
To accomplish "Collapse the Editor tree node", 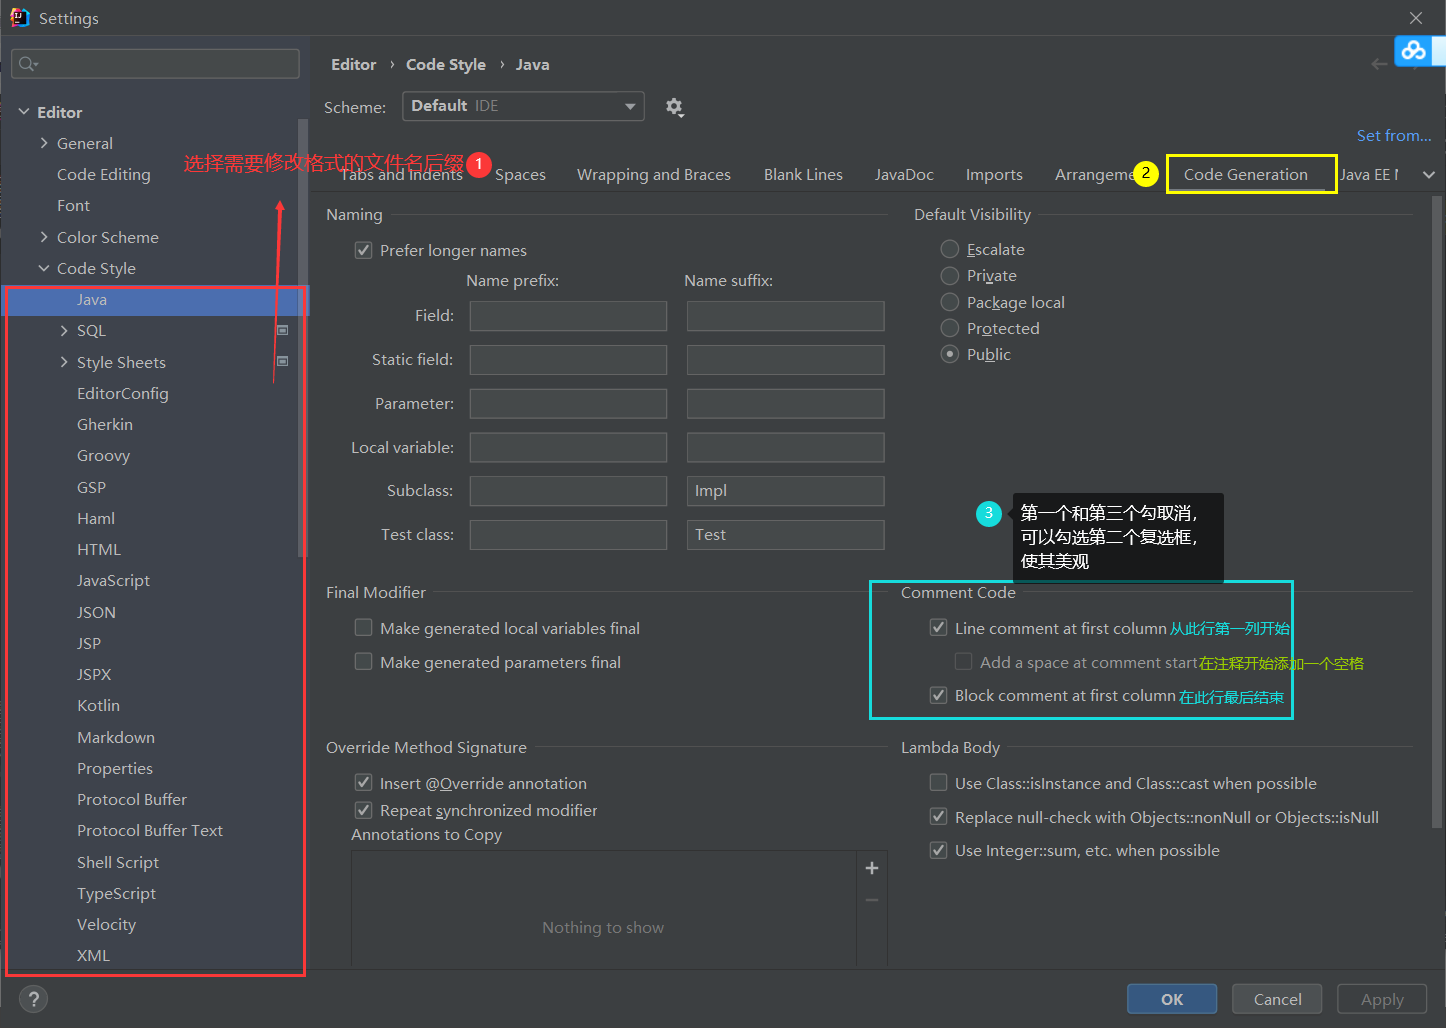I will (x=24, y=112).
